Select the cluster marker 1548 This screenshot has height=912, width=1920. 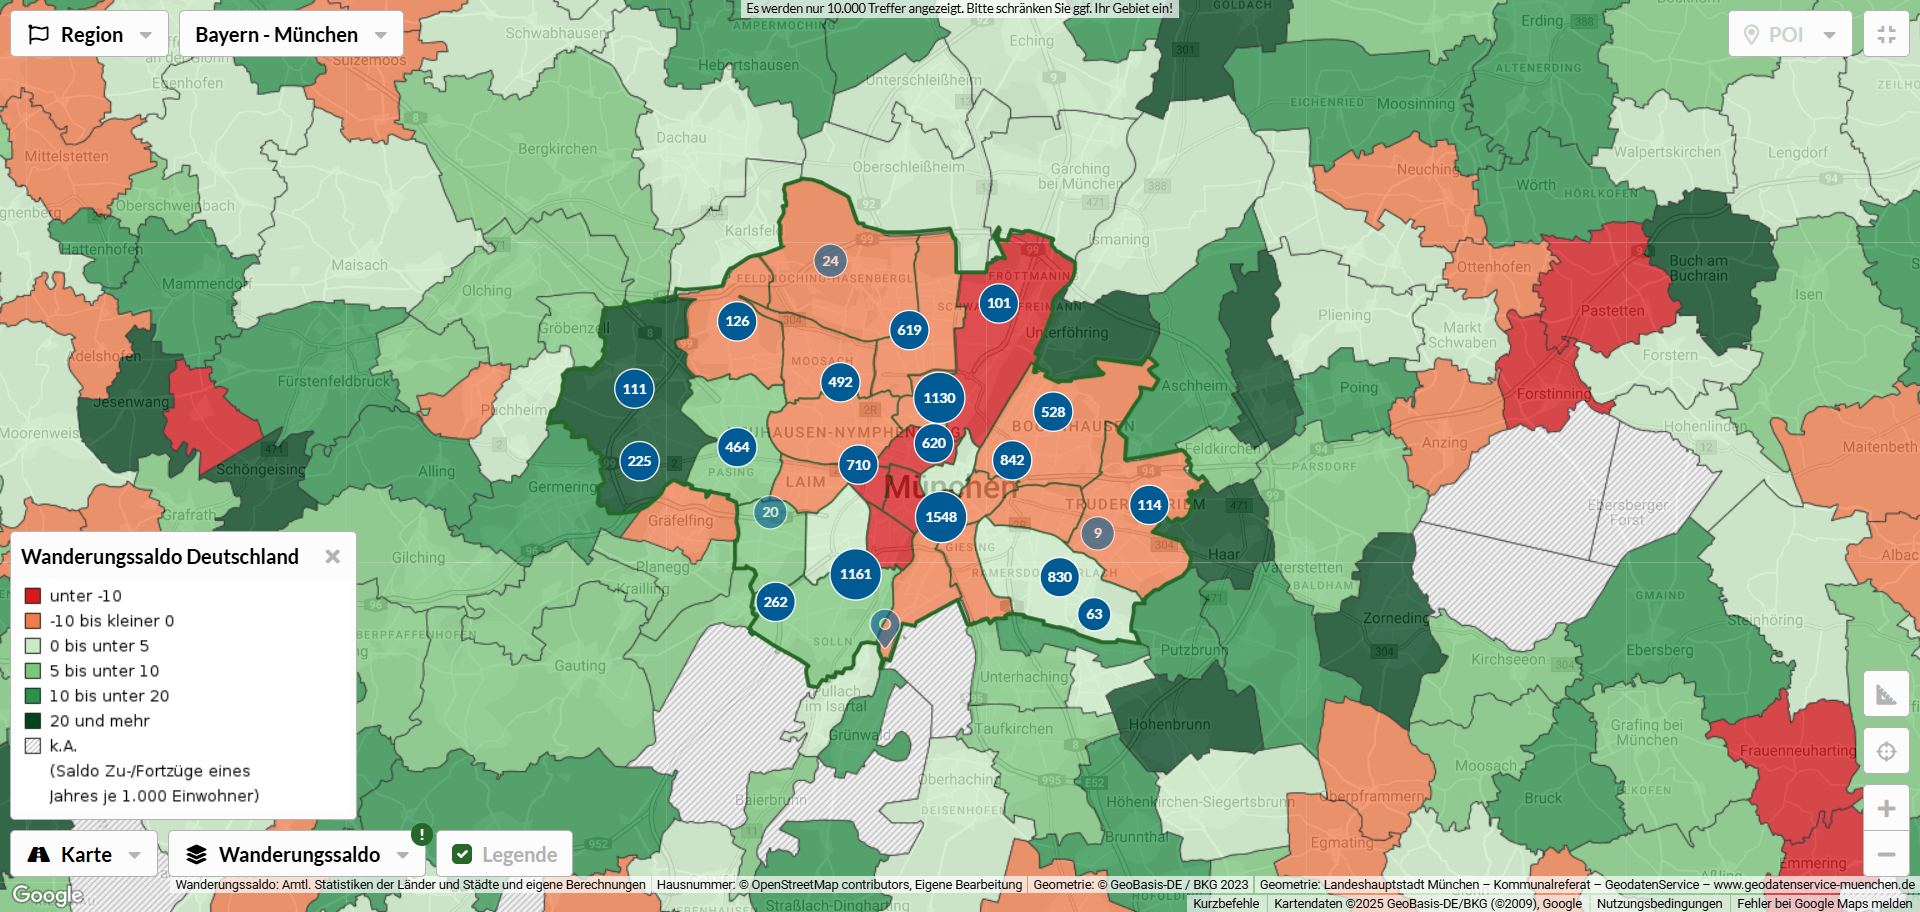(x=941, y=517)
